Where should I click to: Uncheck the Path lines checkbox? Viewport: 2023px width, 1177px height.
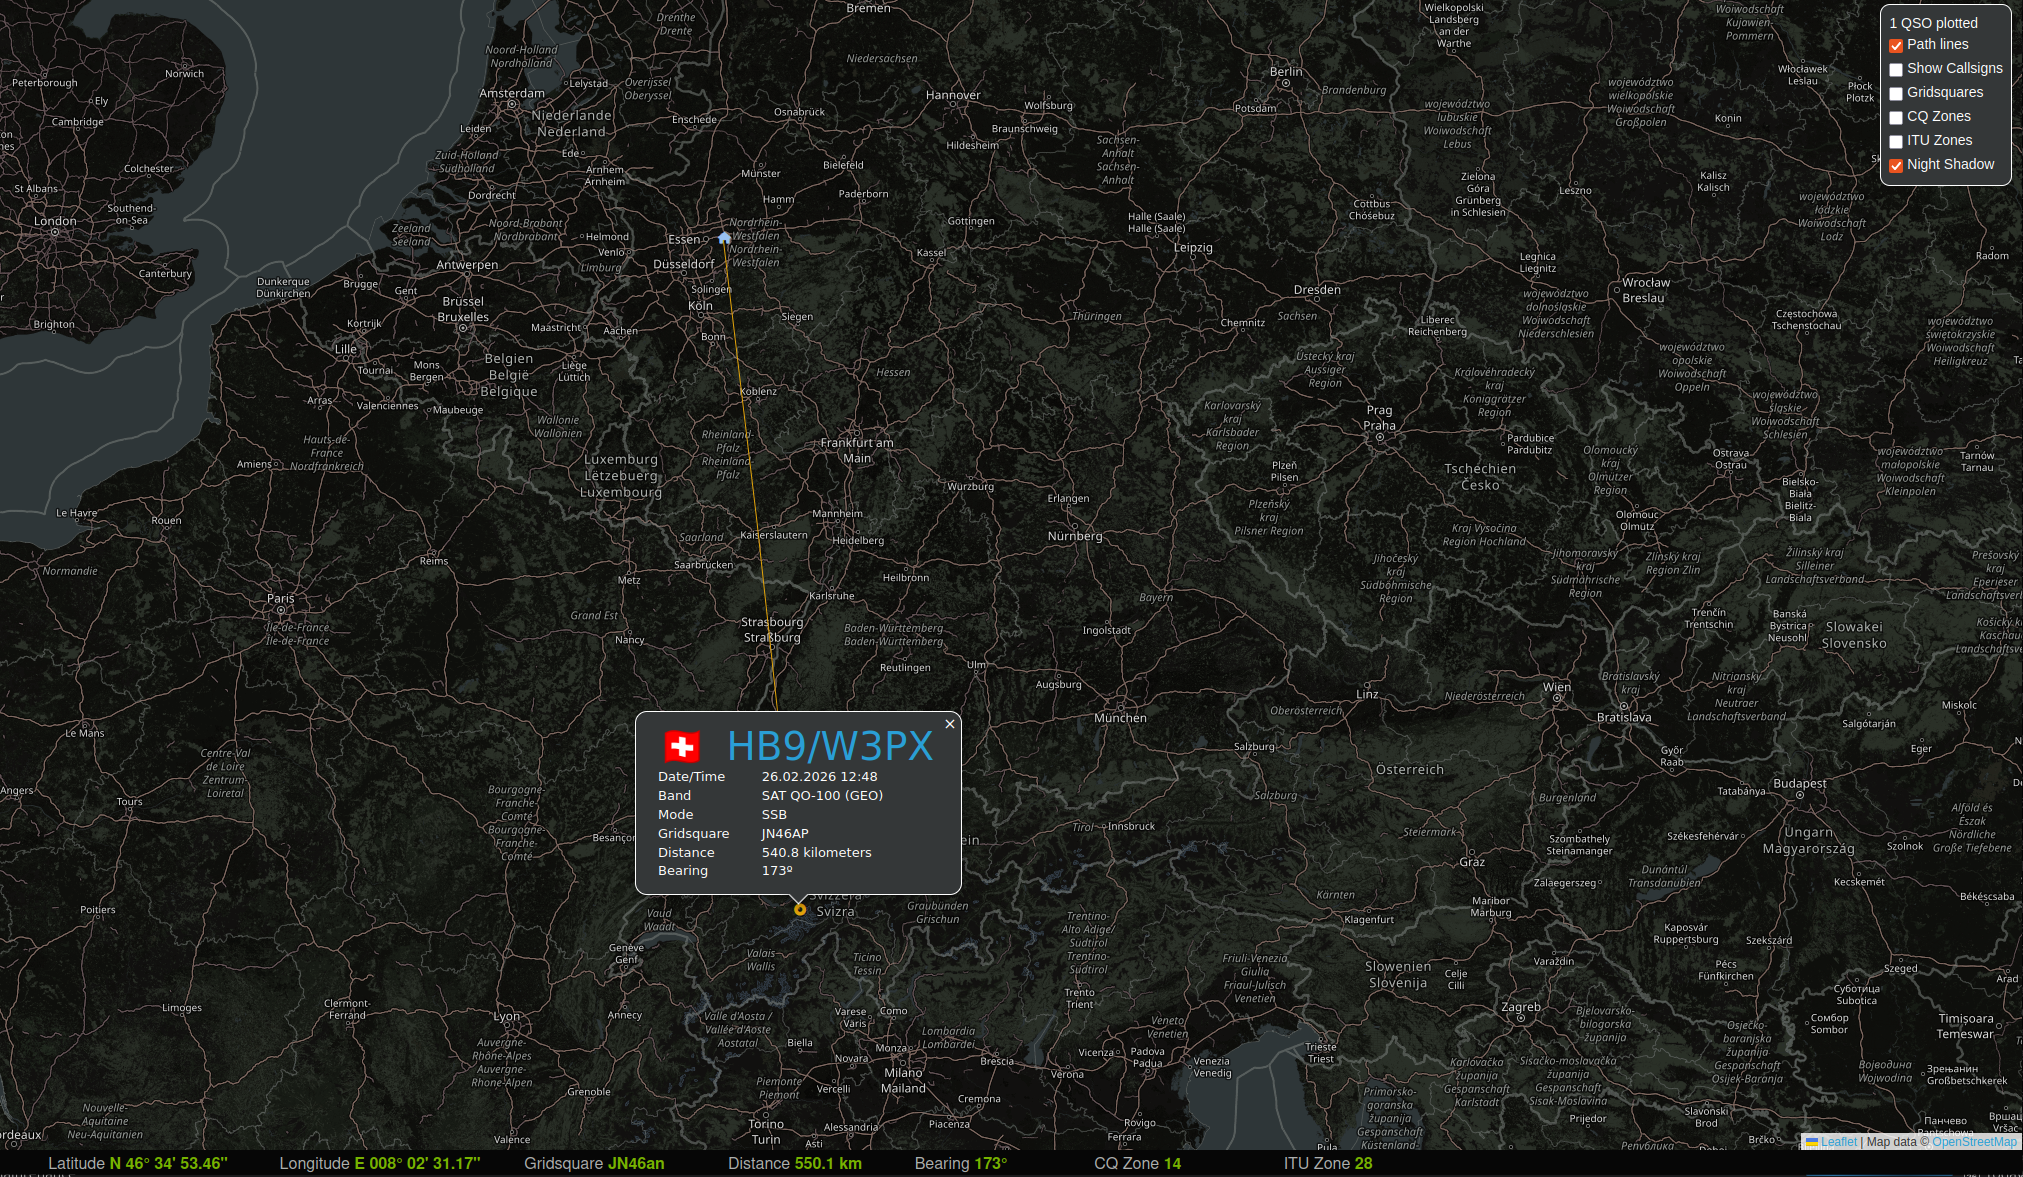tap(1896, 45)
